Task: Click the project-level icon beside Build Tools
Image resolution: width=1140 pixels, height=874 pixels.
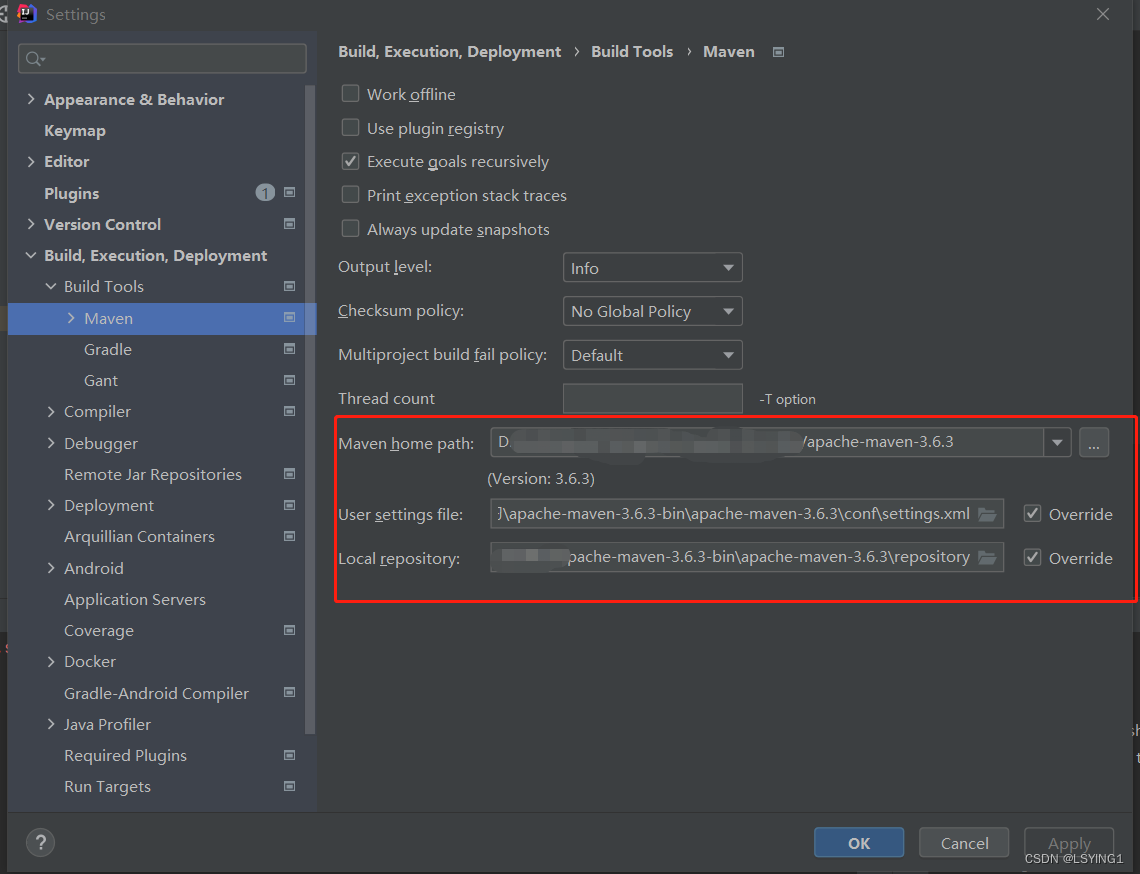Action: [289, 286]
